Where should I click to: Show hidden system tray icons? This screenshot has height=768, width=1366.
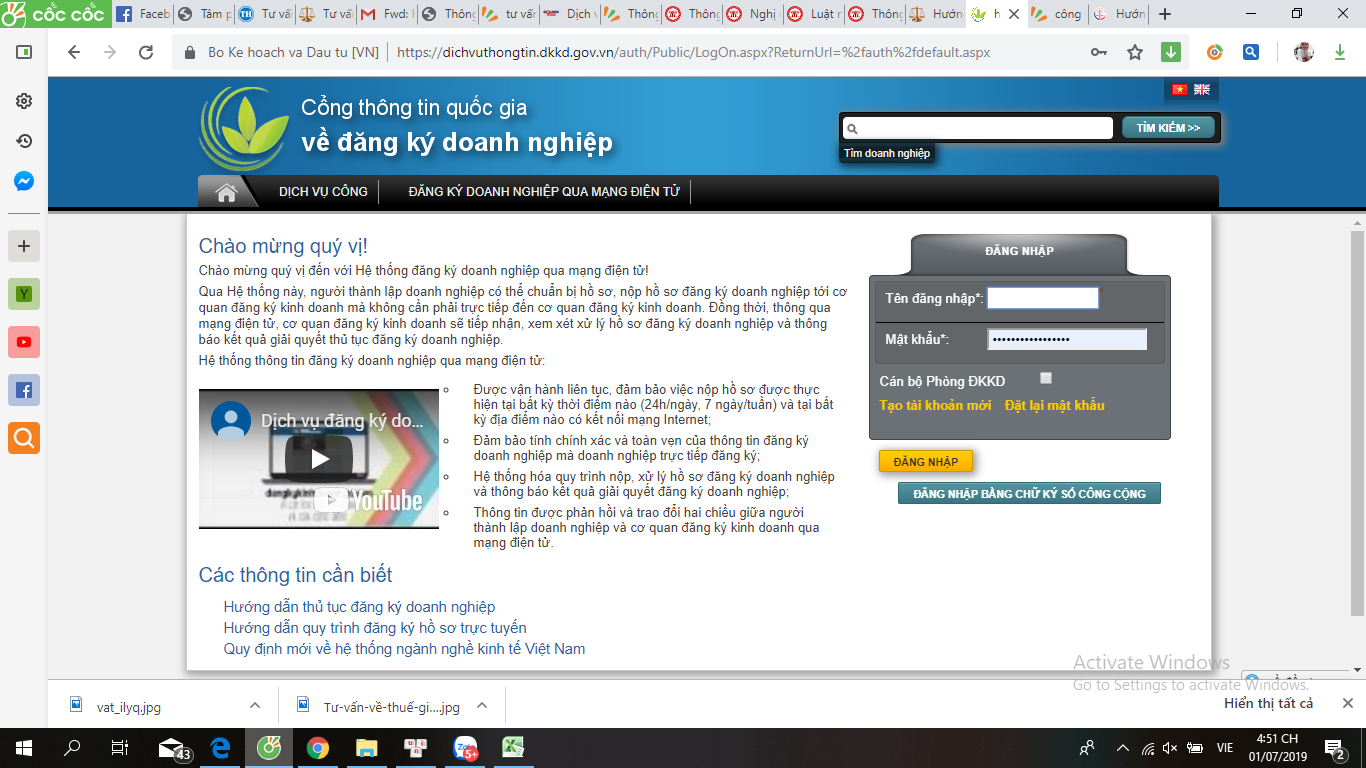(x=1122, y=748)
